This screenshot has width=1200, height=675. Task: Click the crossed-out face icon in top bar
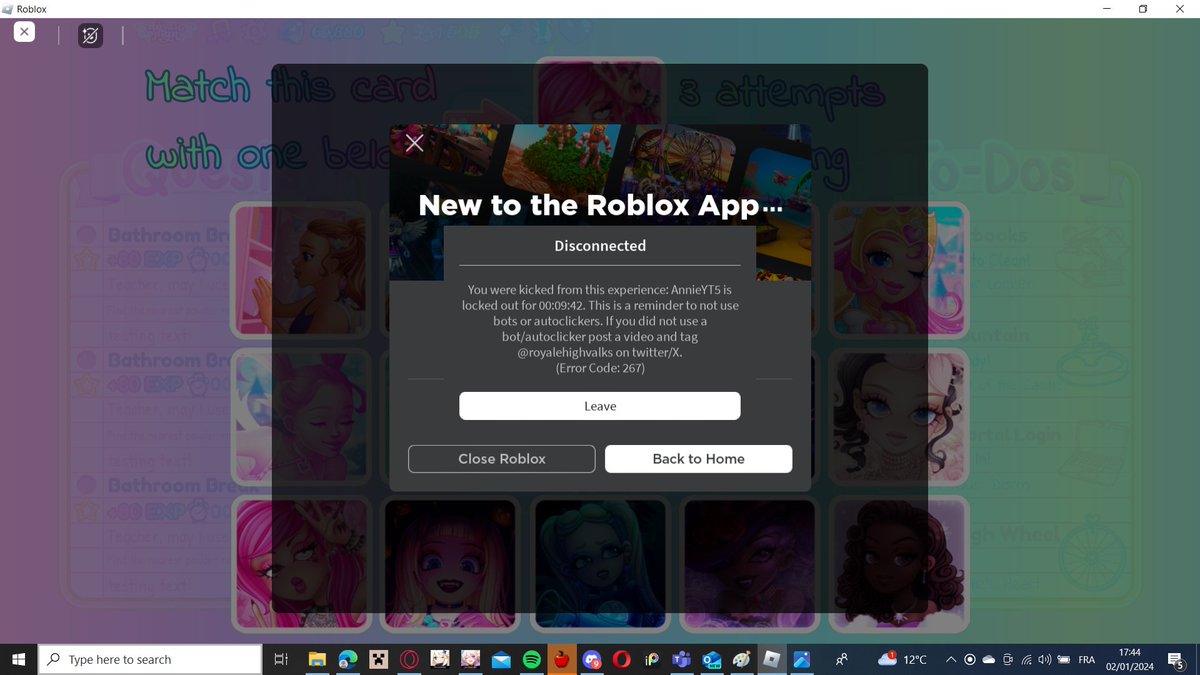(90, 35)
